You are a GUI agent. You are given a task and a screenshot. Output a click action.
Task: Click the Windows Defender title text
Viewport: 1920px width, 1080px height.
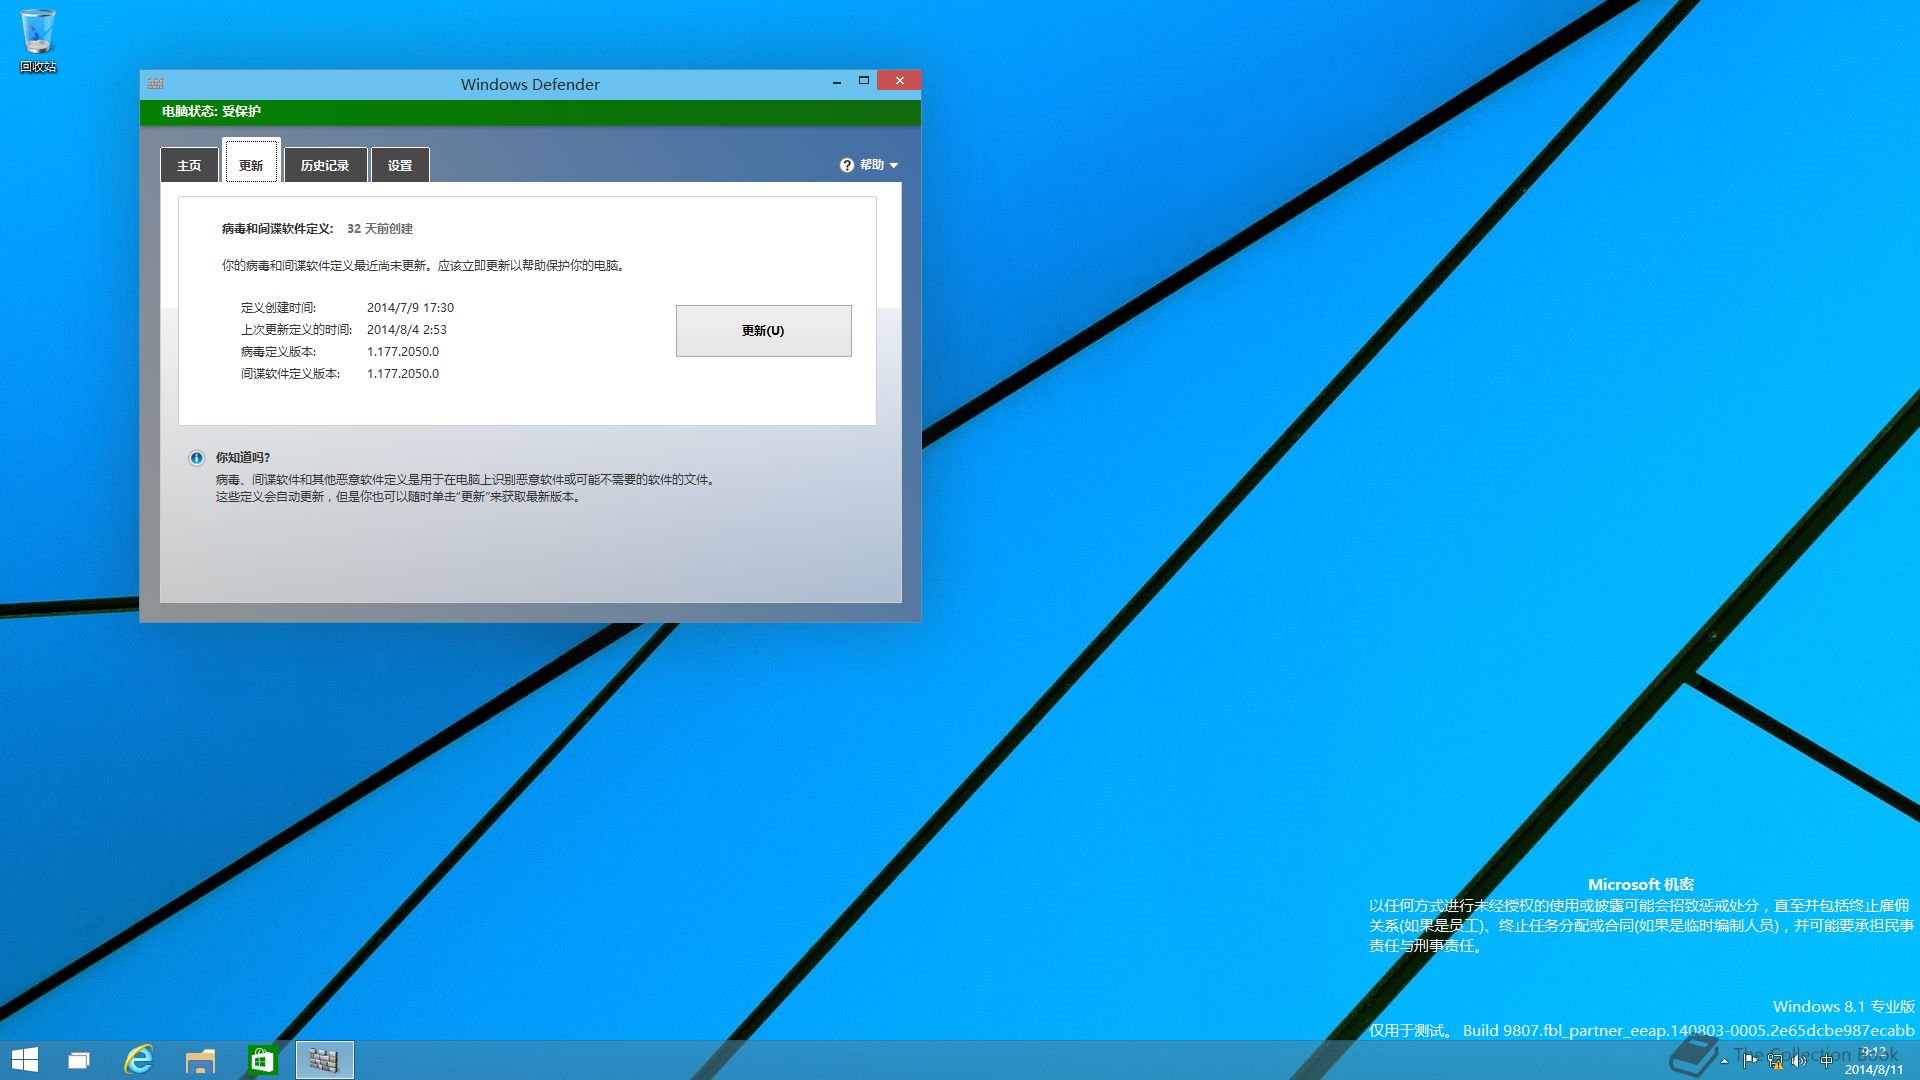530,85
